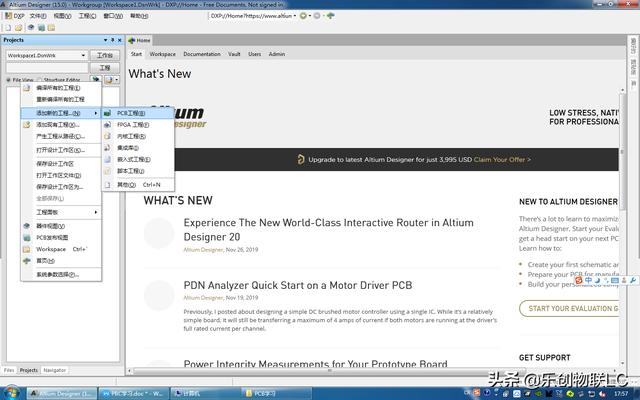Screen dimensions: 640x400
Task: Click PCB发布视图 entry in context menu
Action: (x=61, y=237)
